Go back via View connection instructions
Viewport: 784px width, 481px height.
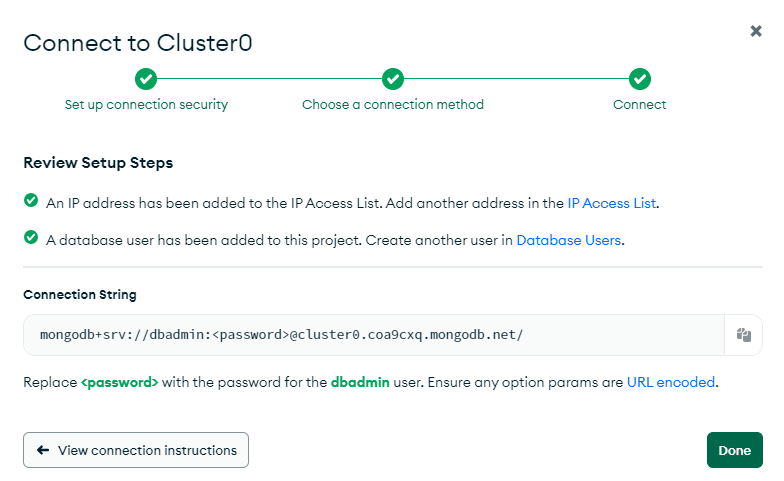click(x=136, y=450)
